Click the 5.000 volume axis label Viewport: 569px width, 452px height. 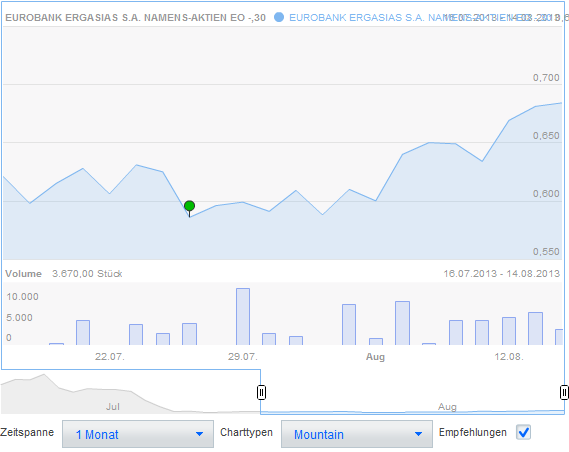click(19, 317)
